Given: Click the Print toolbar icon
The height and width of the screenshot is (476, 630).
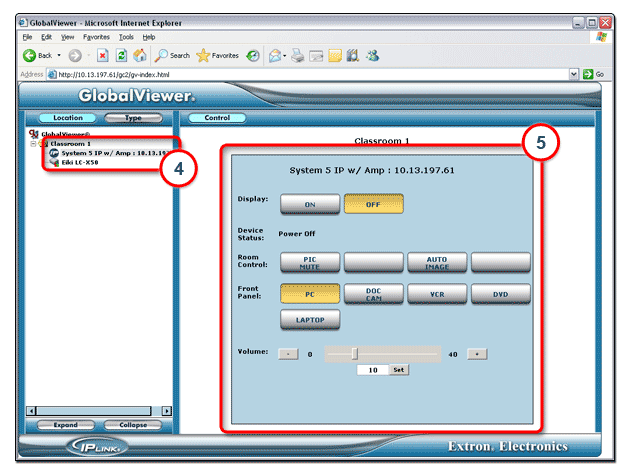Looking at the screenshot, I should point(296,55).
